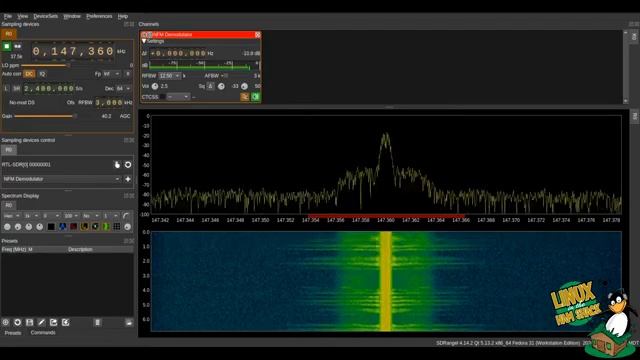Toggle DC auto correction
The image size is (640, 360).
pos(29,74)
